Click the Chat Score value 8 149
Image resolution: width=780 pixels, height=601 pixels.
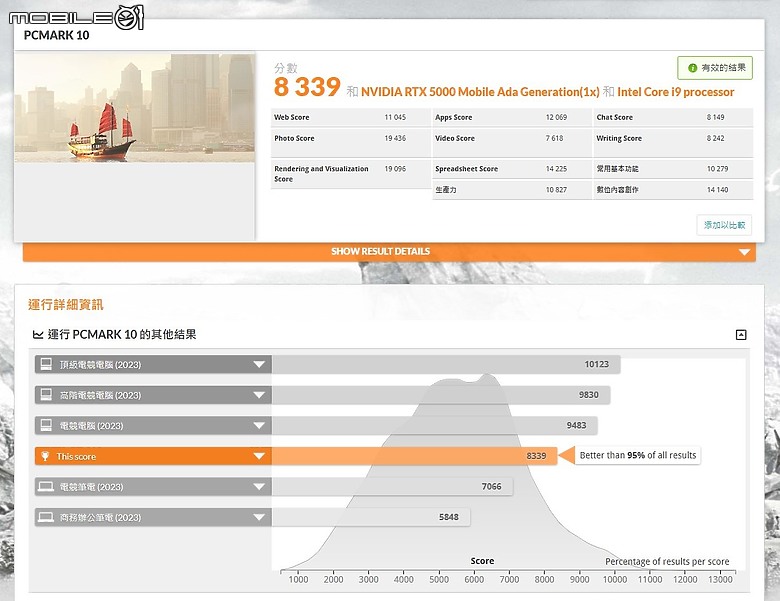715,117
